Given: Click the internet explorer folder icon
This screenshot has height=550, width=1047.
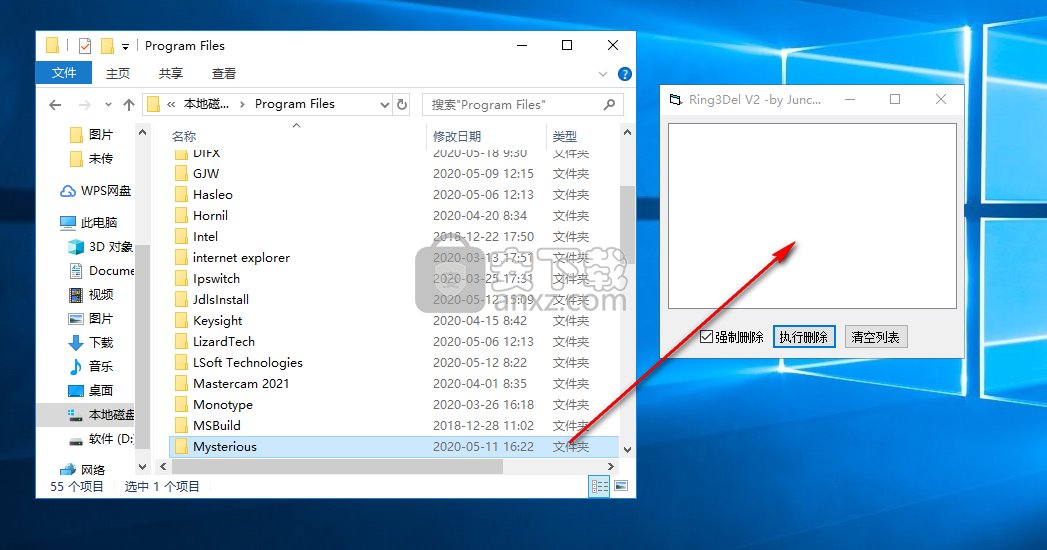Looking at the screenshot, I should 181,258.
